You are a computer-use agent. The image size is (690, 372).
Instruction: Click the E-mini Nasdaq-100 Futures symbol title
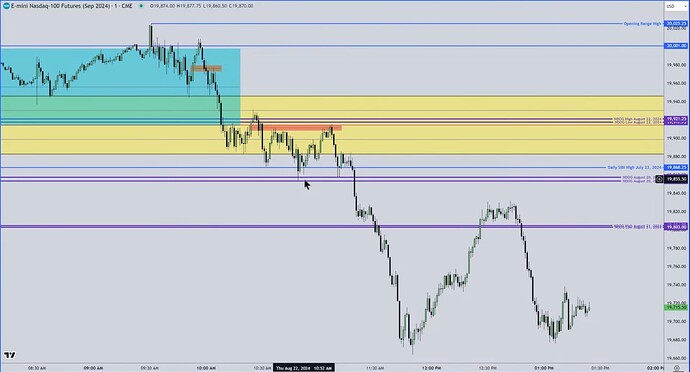[x=72, y=6]
